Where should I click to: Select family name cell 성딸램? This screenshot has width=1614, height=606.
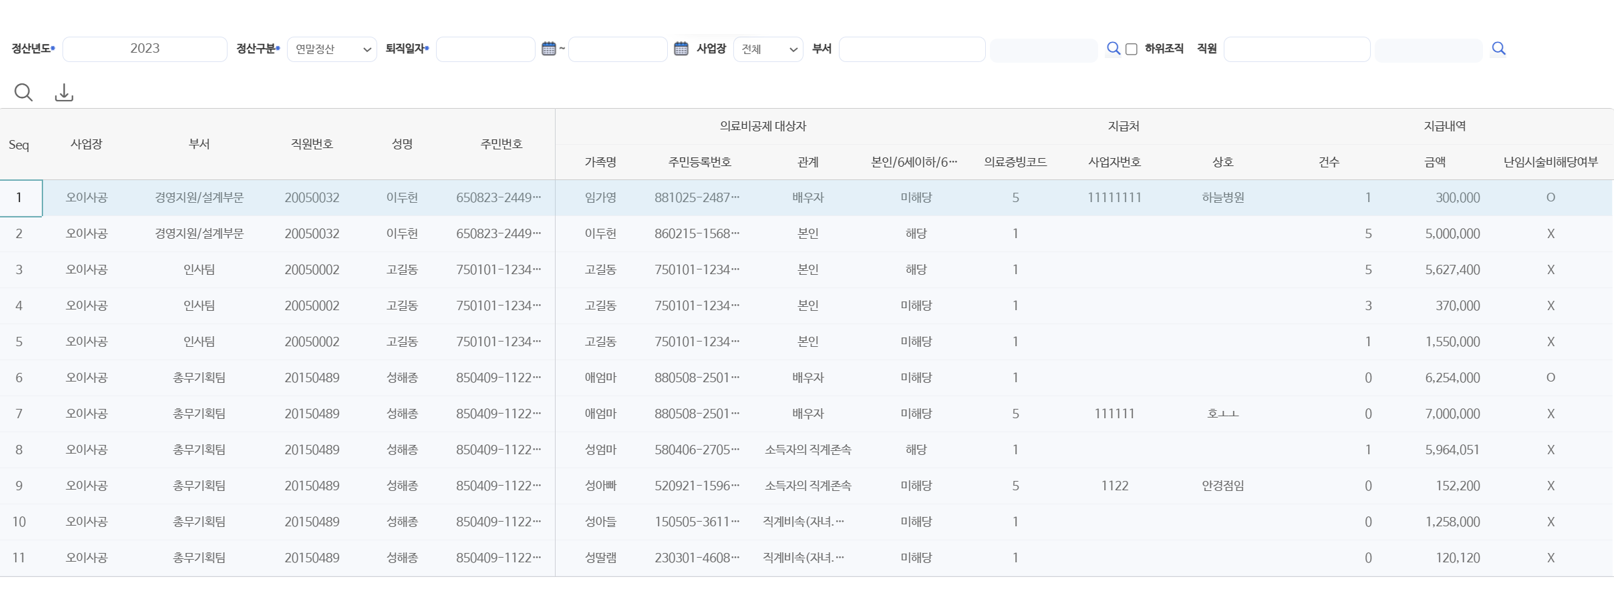click(600, 558)
